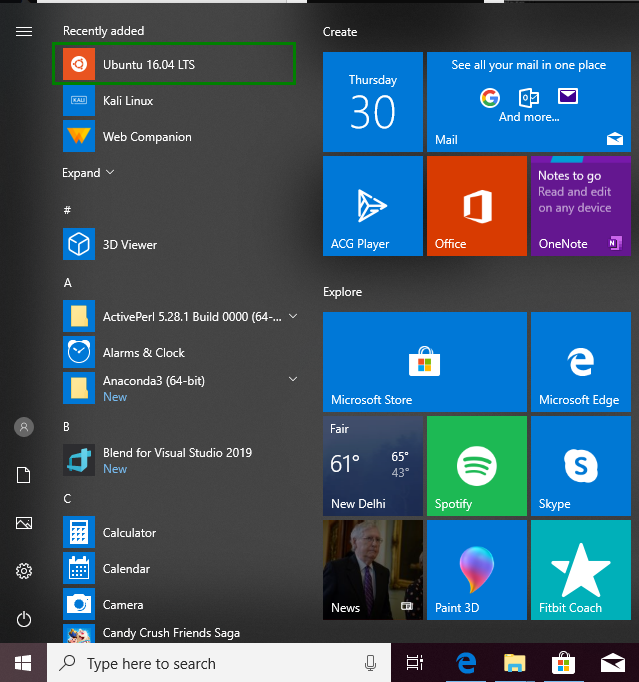
Task: Click the A letter heading in app list
Action: (x=67, y=283)
